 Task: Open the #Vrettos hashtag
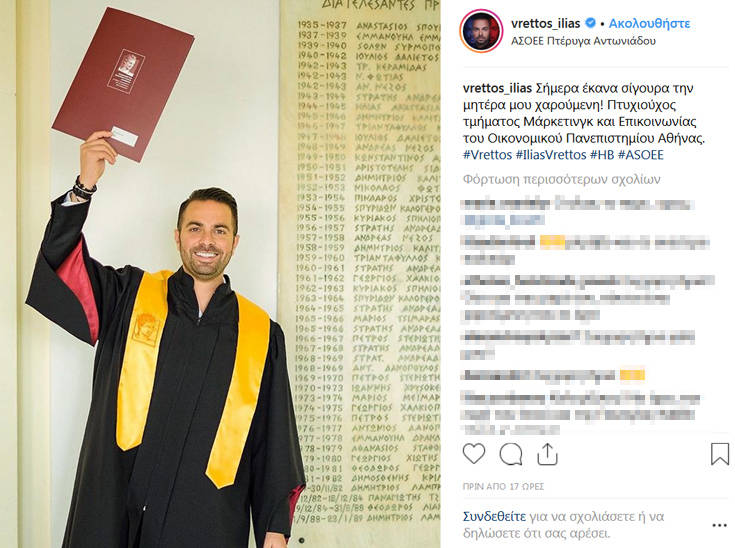point(488,155)
